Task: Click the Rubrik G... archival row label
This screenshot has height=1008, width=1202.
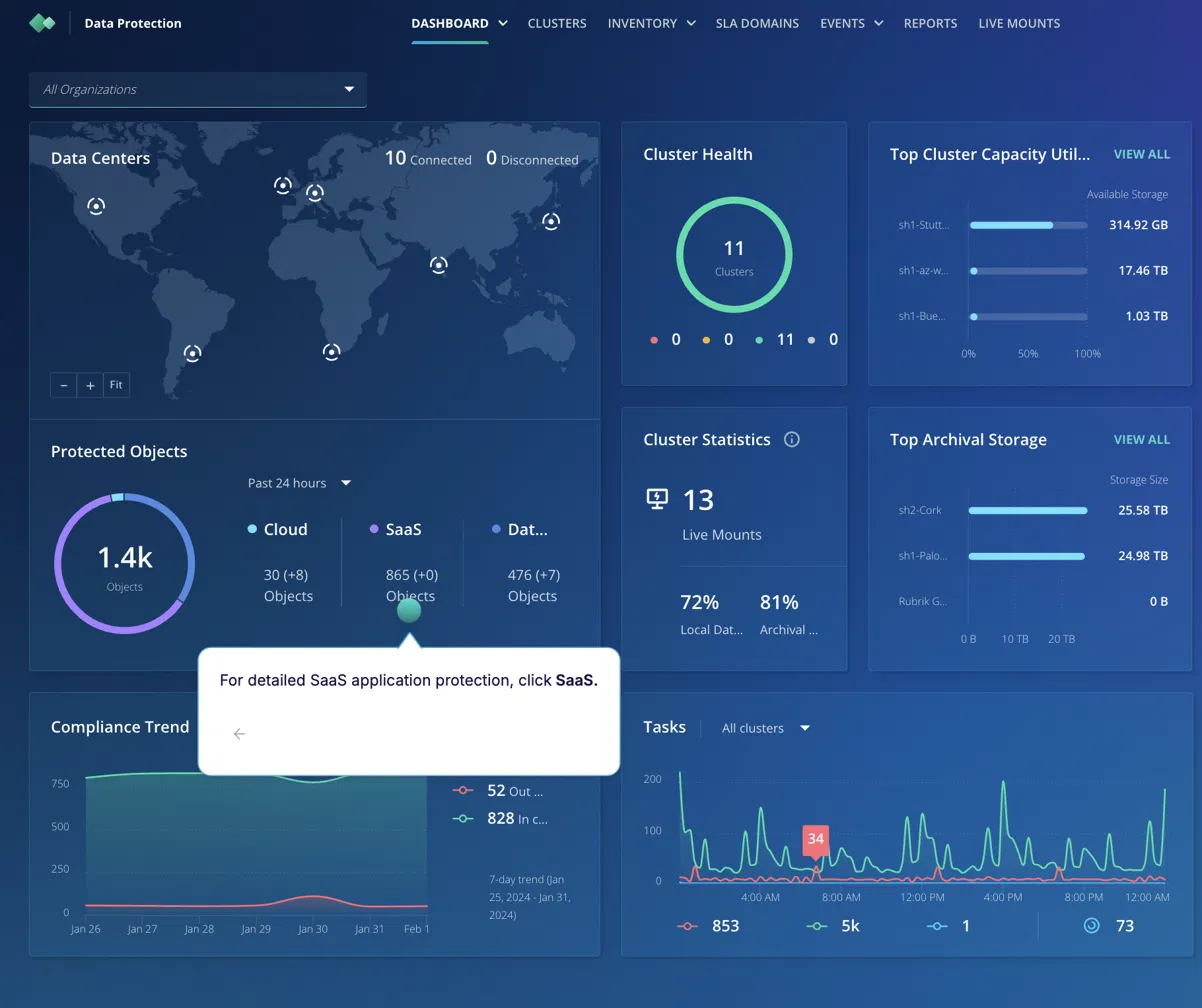Action: tap(923, 601)
